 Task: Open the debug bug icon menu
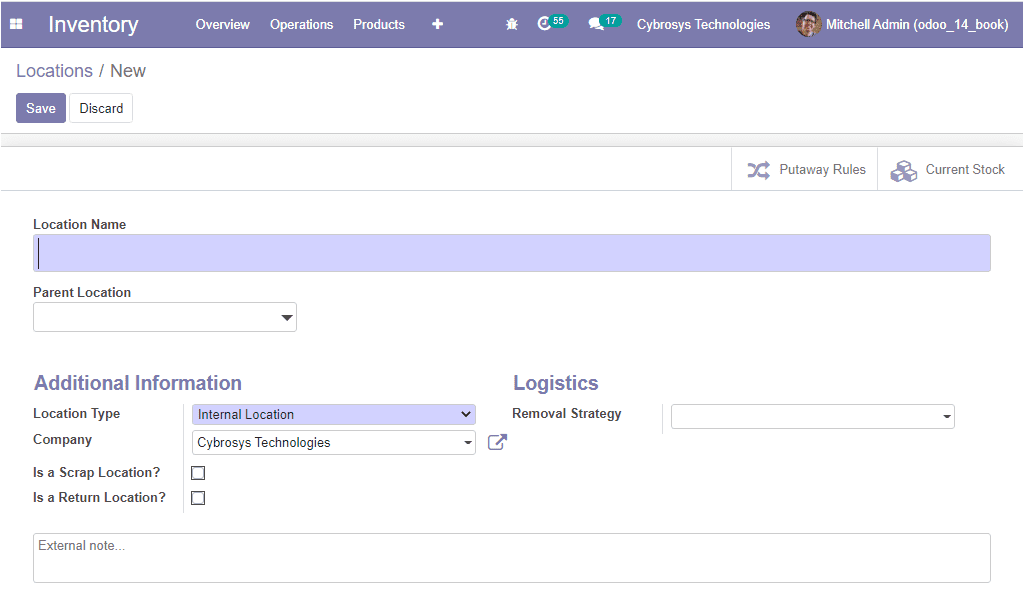pyautogui.click(x=512, y=24)
